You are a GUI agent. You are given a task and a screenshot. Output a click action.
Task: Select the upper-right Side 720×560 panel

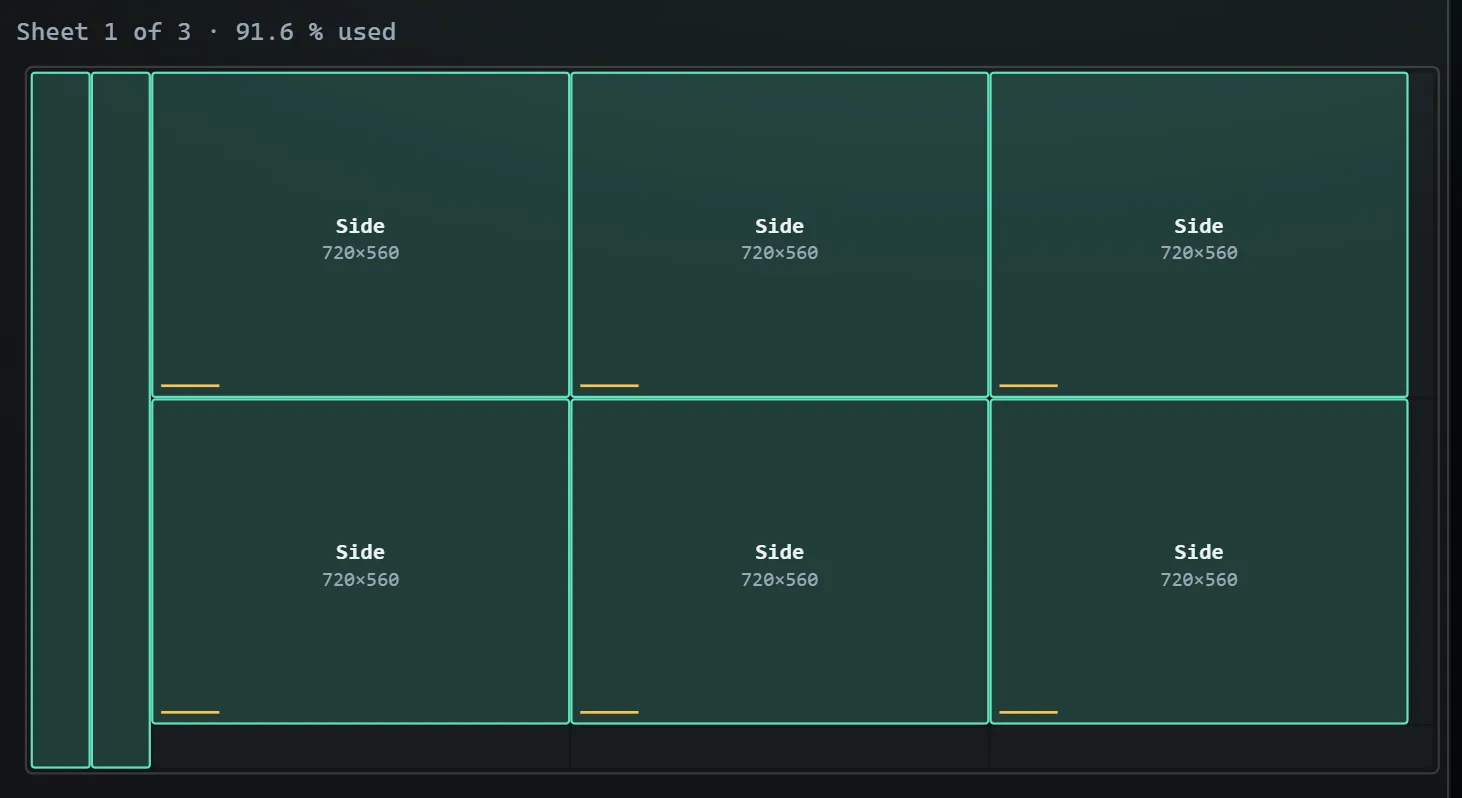(x=1198, y=235)
